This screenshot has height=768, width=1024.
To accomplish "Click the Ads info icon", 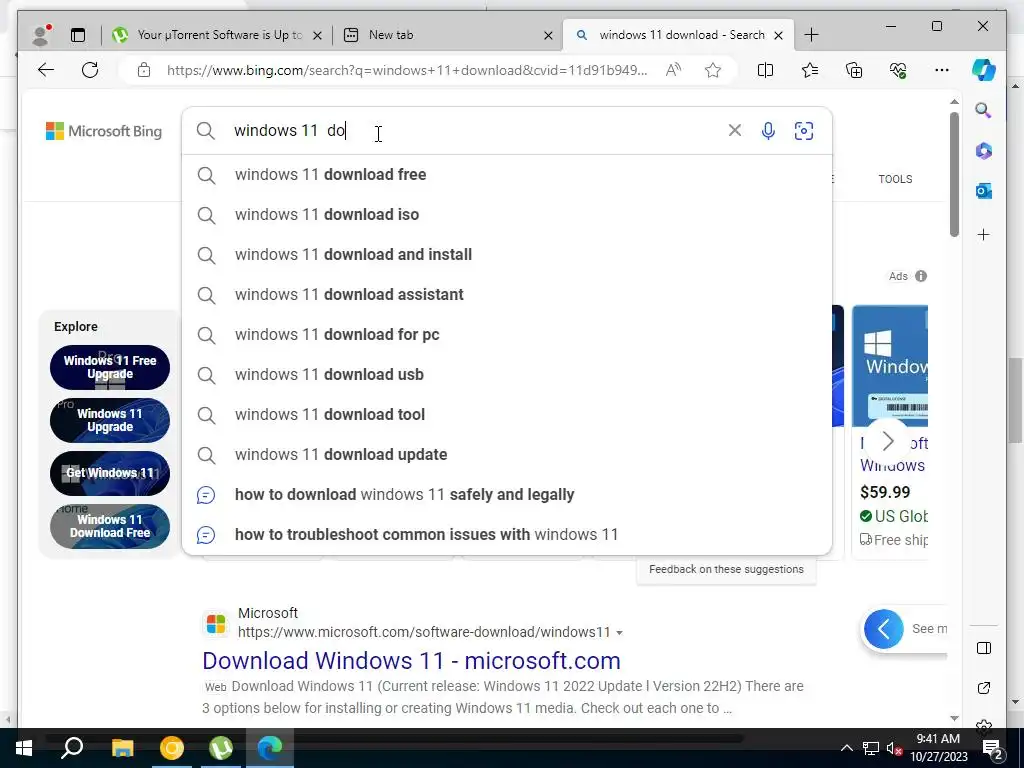I will (921, 276).
